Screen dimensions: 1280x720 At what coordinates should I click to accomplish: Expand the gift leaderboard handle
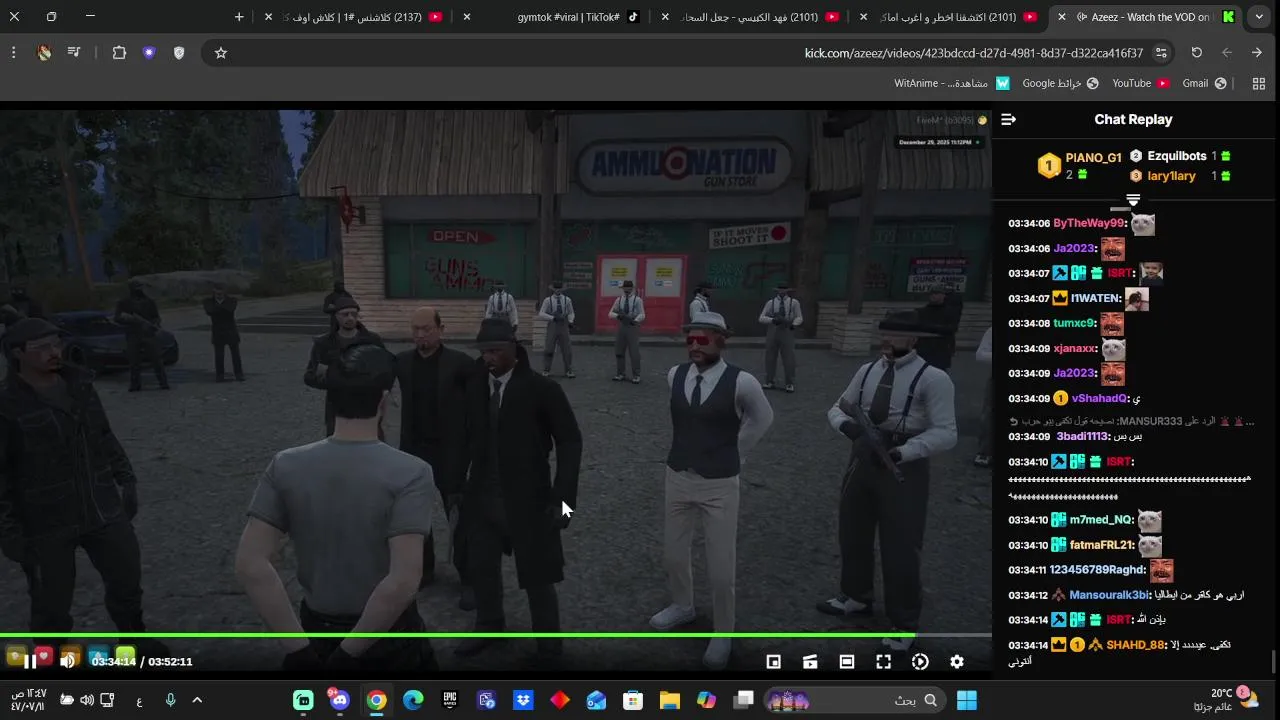tap(1133, 200)
